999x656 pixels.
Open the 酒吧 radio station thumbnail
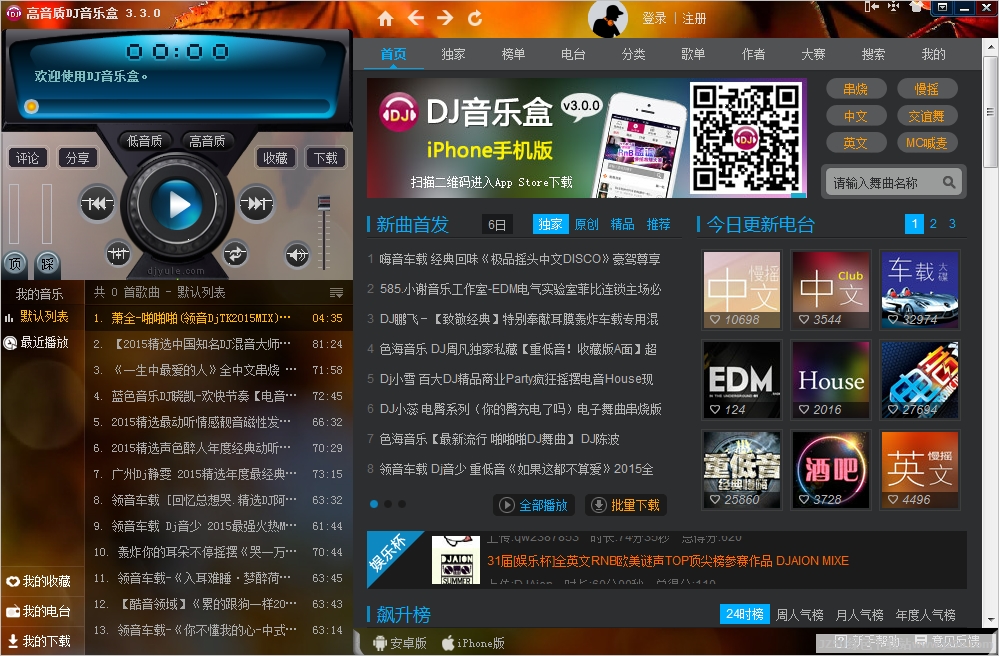point(831,469)
